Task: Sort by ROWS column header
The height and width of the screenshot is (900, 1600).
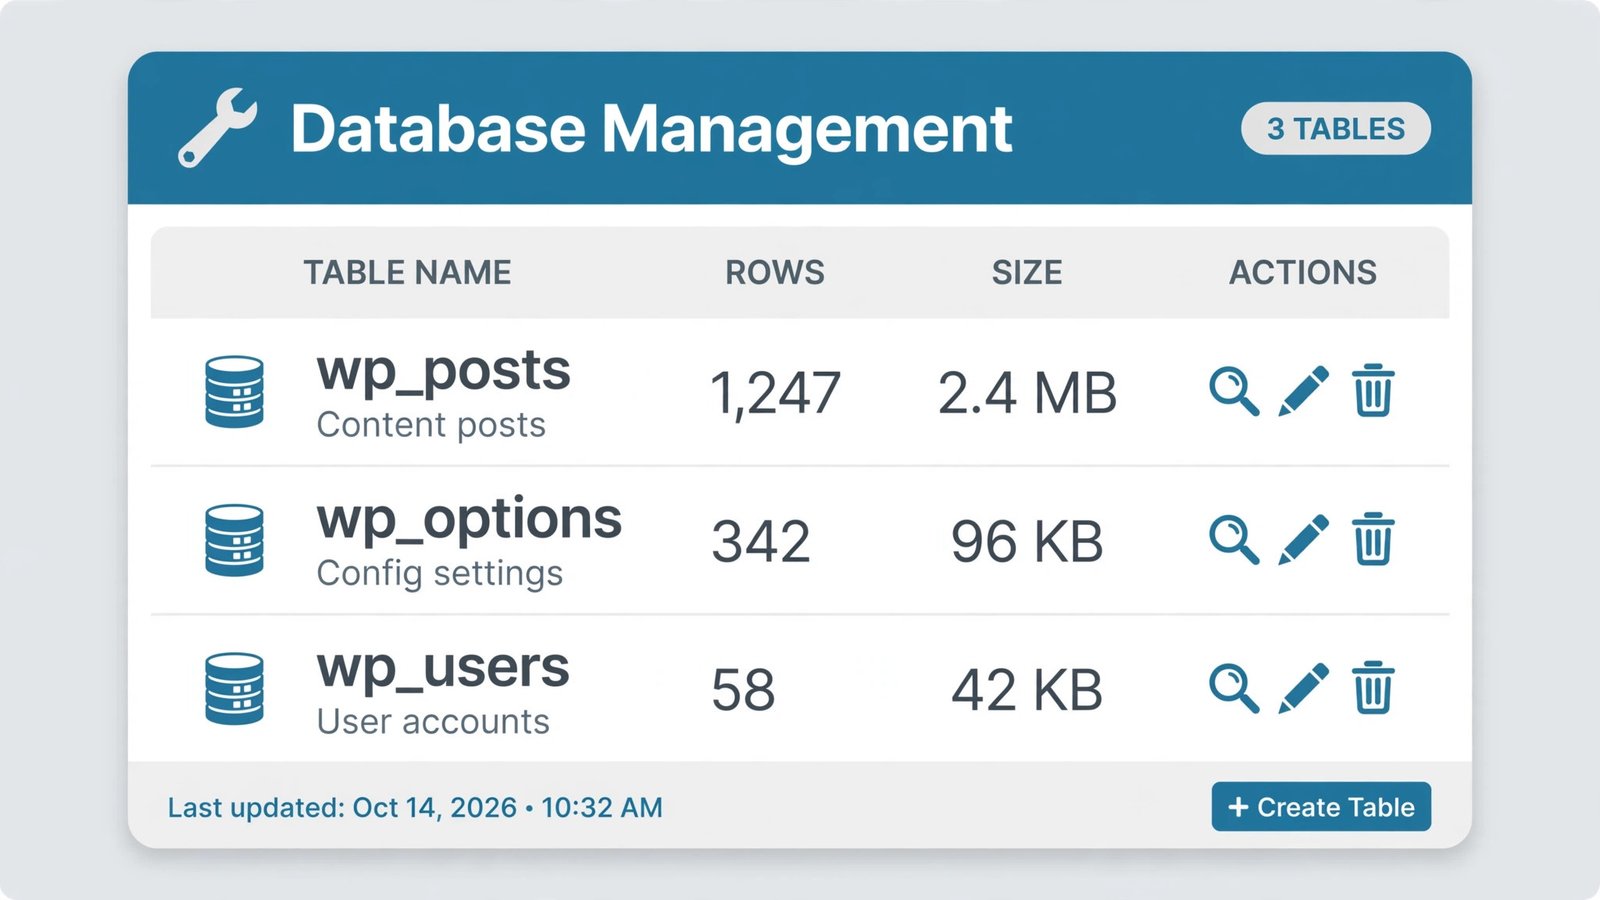Action: (775, 272)
